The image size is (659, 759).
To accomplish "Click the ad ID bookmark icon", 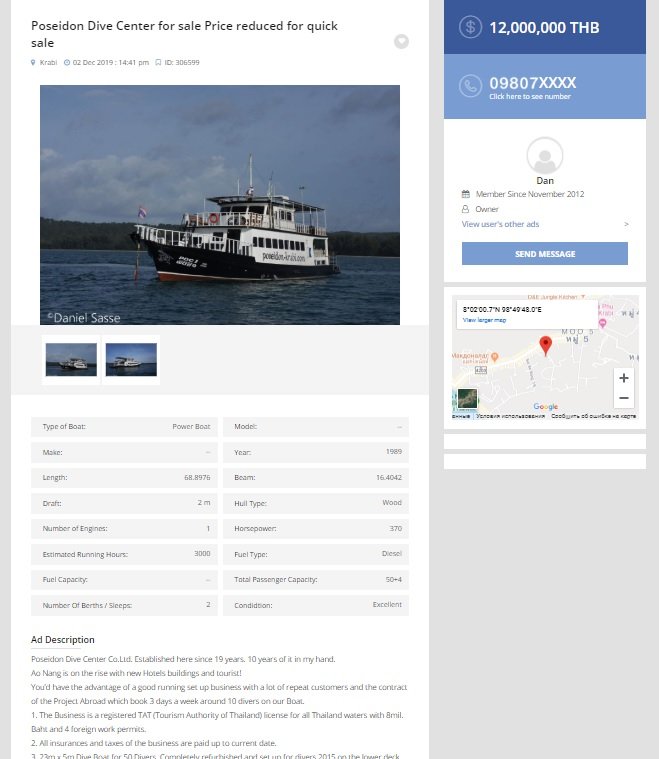I will (158, 62).
